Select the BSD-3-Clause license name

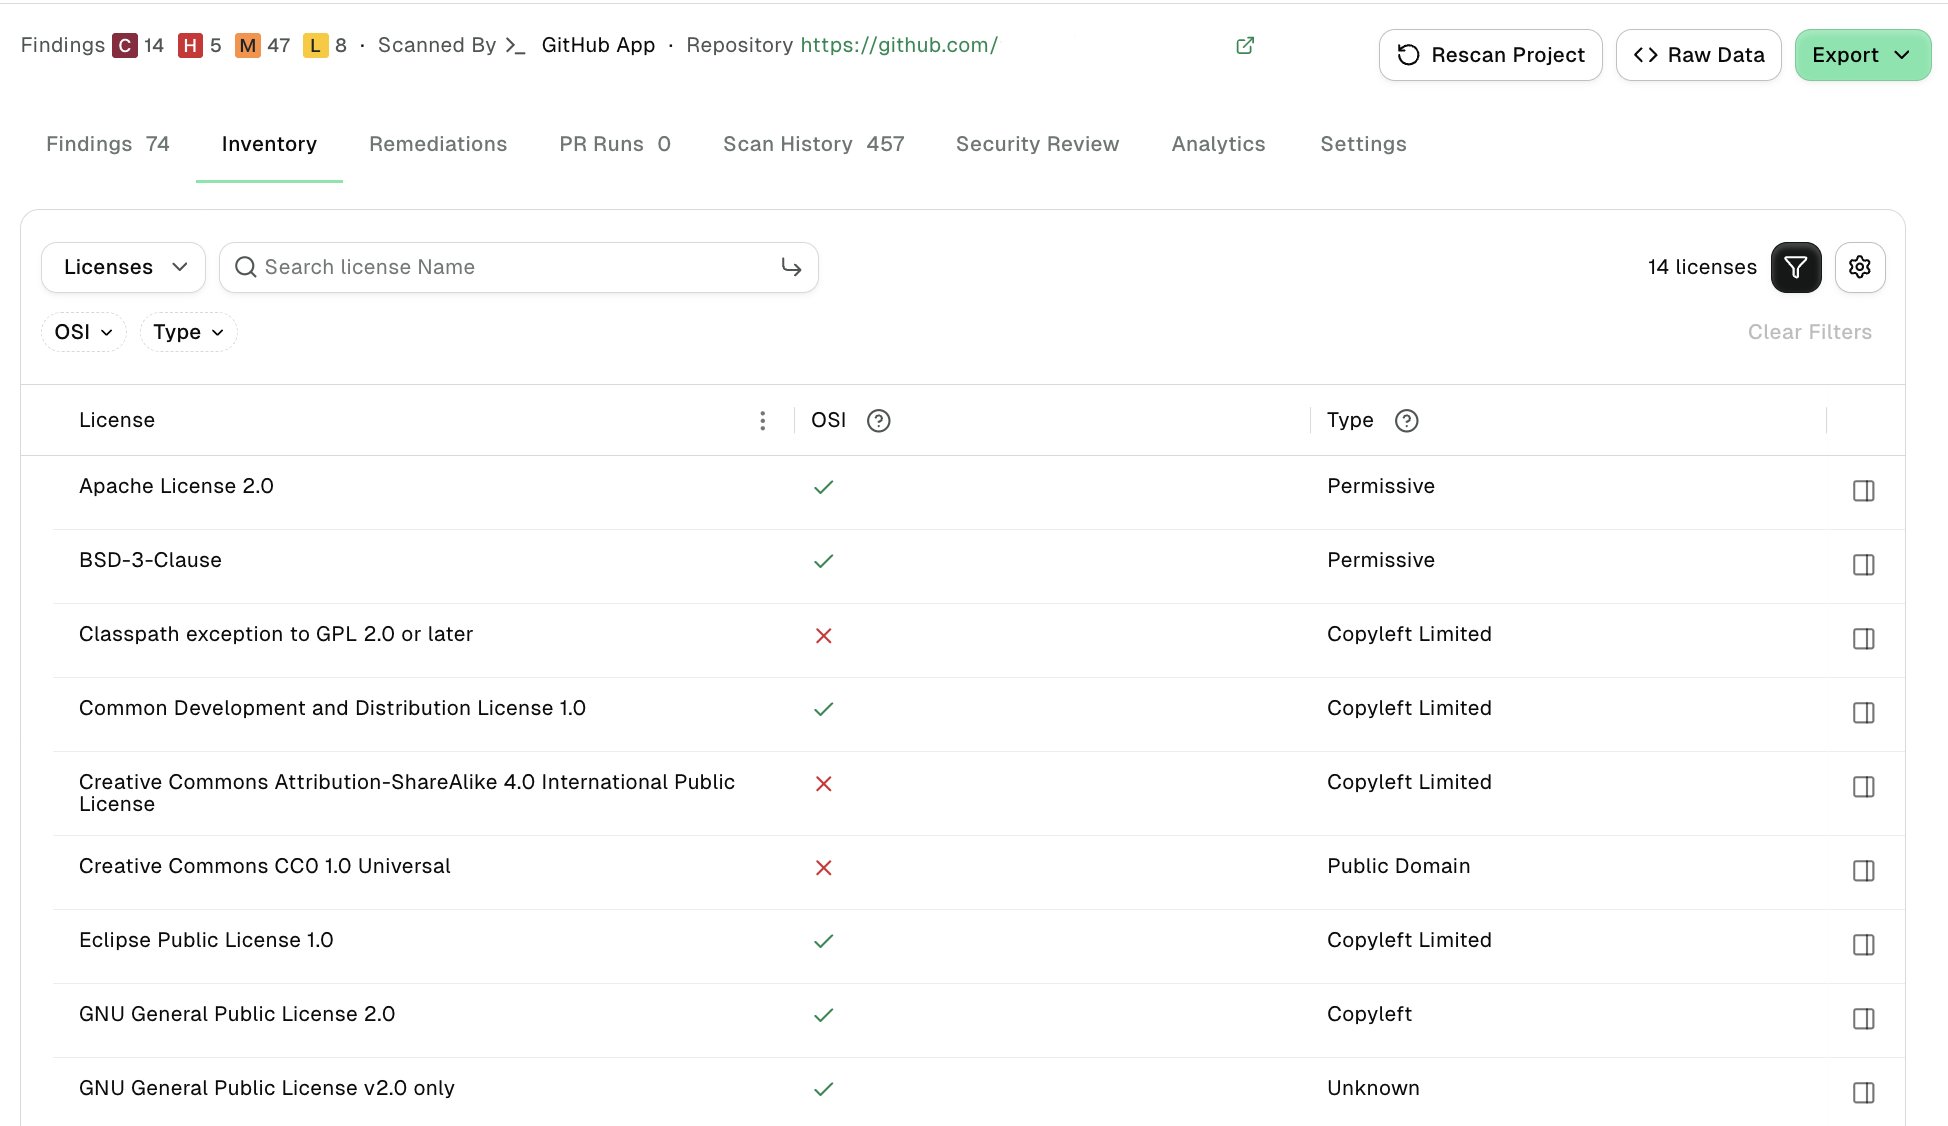150,560
